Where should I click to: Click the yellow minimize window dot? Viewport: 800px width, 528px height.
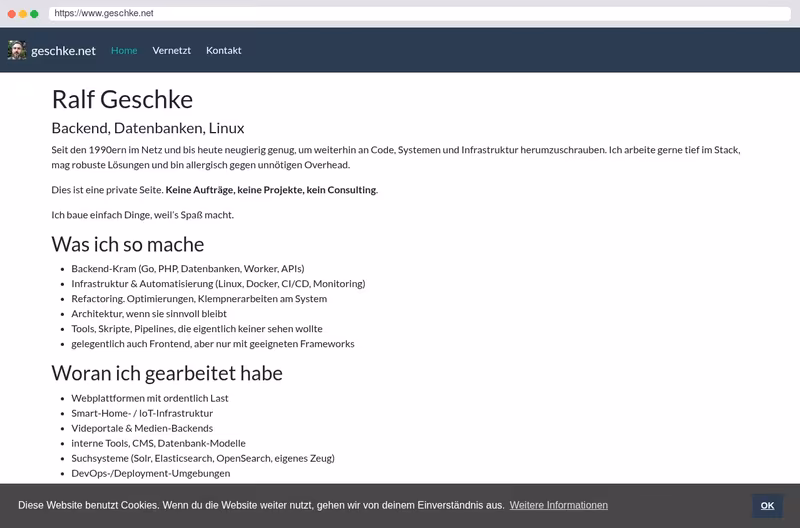pyautogui.click(x=23, y=14)
